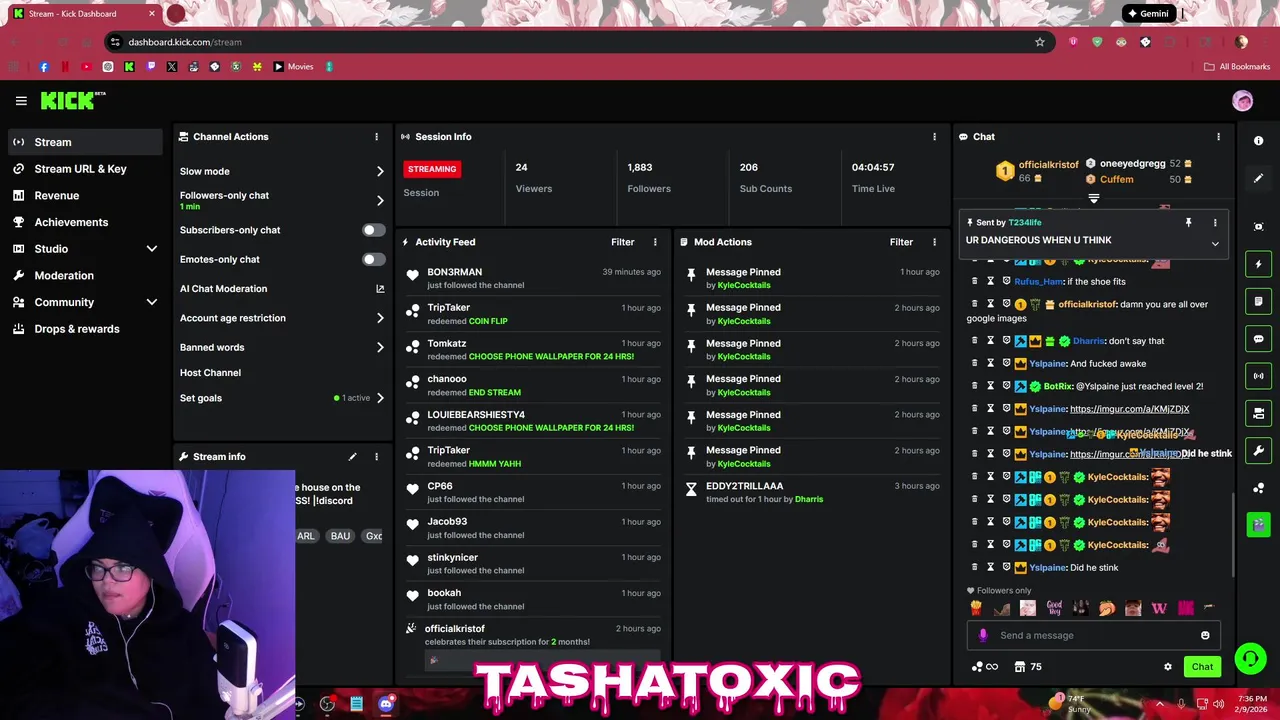This screenshot has width=1280, height=720.
Task: Expand Banned words settings
Action: pos(380,347)
